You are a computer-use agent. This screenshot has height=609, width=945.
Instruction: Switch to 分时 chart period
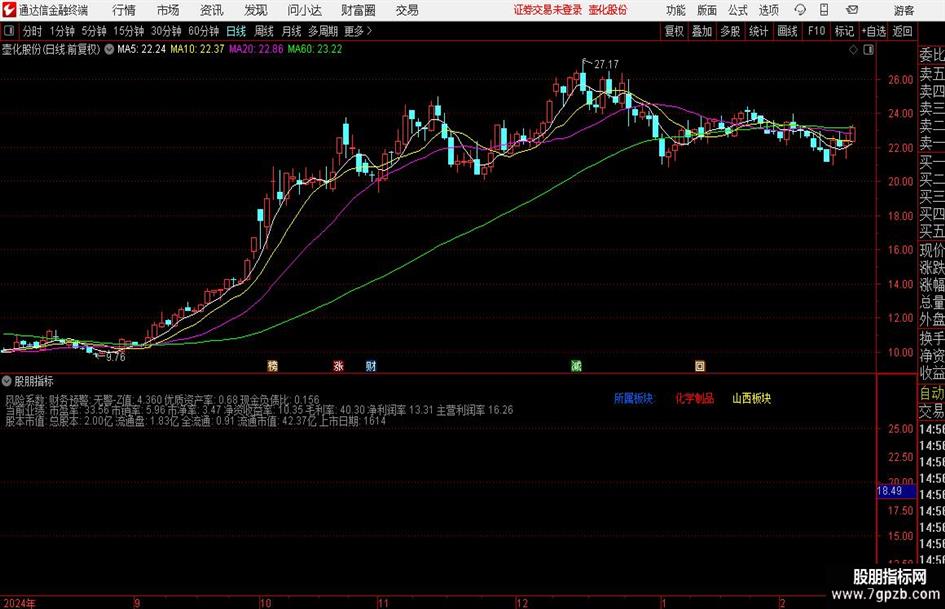click(32, 31)
